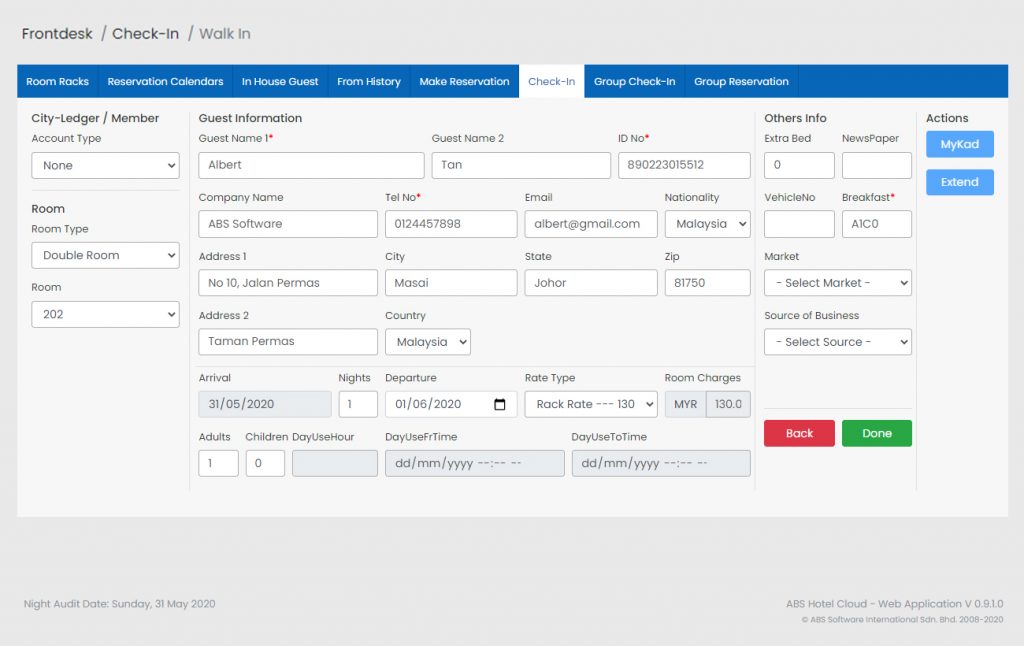Open the Departure date calendar picker icon

coord(500,405)
